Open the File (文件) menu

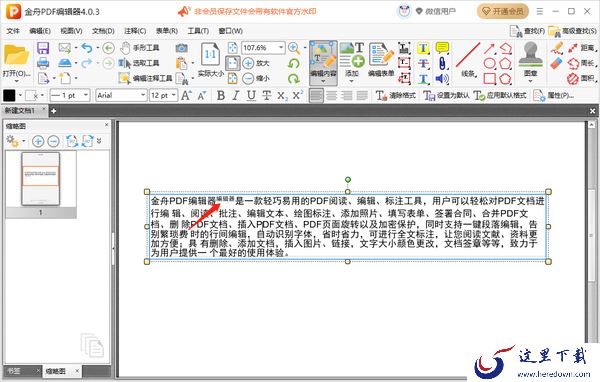tap(13, 31)
